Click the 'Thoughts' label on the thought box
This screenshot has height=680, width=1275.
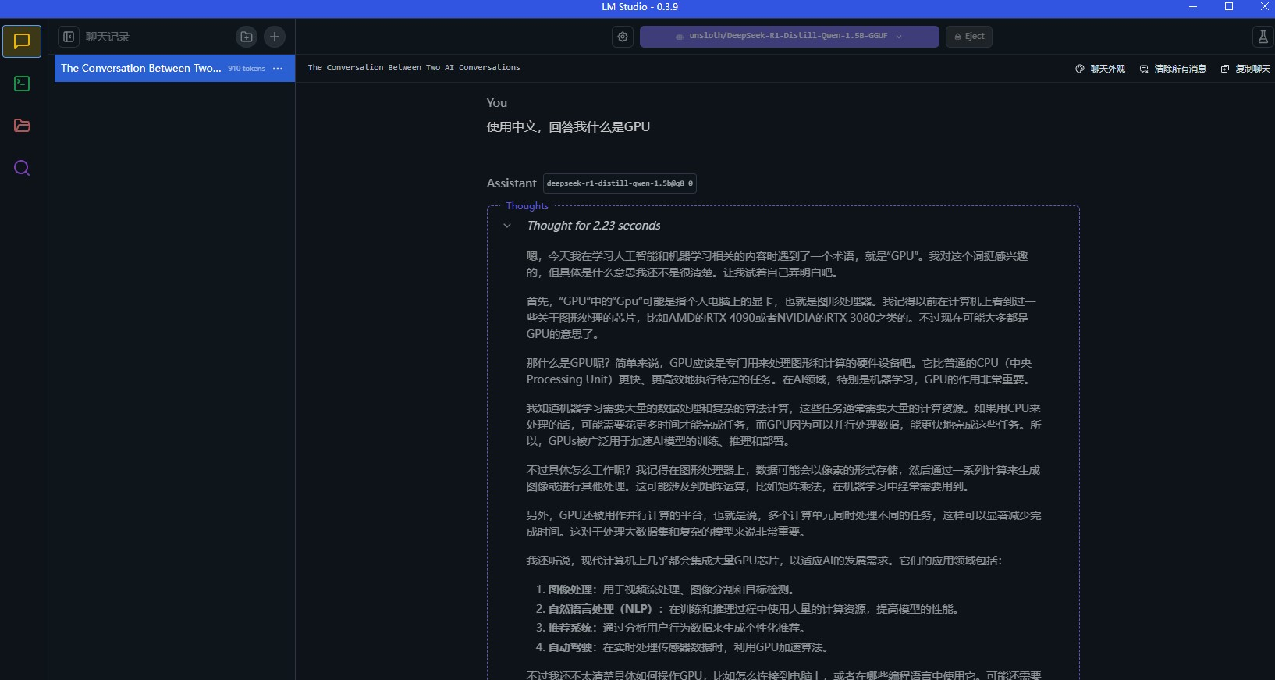(x=527, y=206)
